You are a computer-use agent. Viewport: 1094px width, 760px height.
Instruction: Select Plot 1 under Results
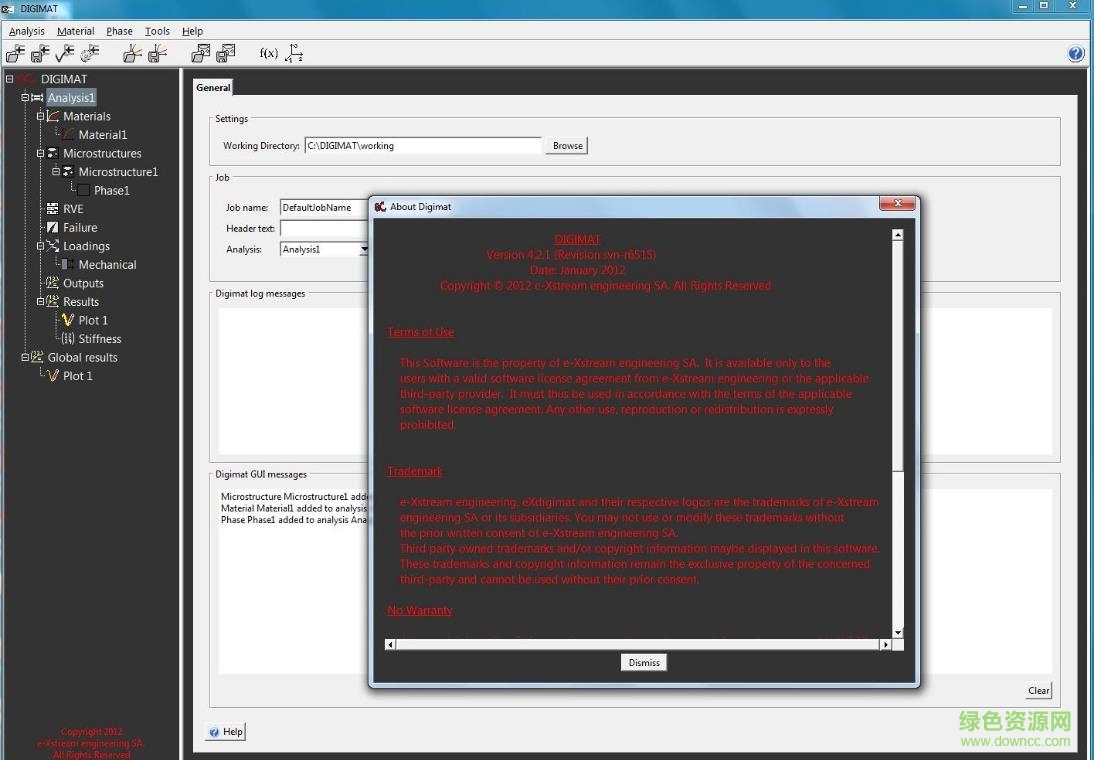(x=93, y=320)
